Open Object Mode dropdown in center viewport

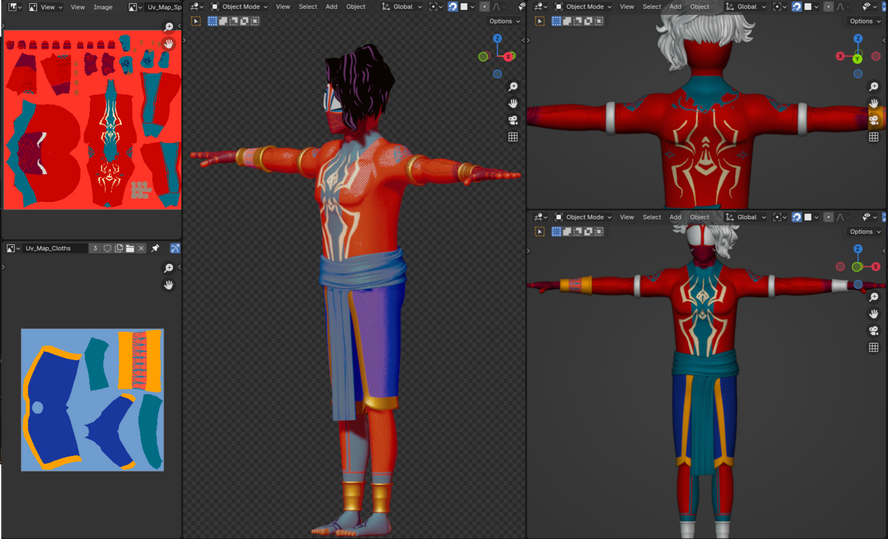[240, 7]
